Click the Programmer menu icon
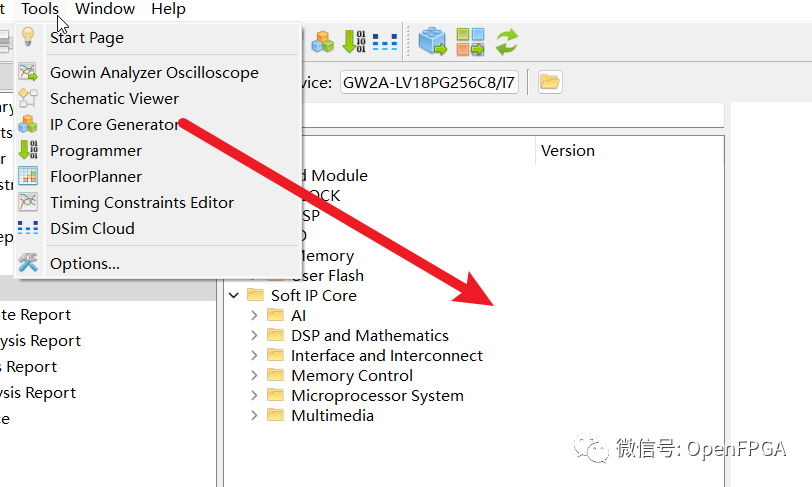The width and height of the screenshot is (812, 487). click(28, 151)
